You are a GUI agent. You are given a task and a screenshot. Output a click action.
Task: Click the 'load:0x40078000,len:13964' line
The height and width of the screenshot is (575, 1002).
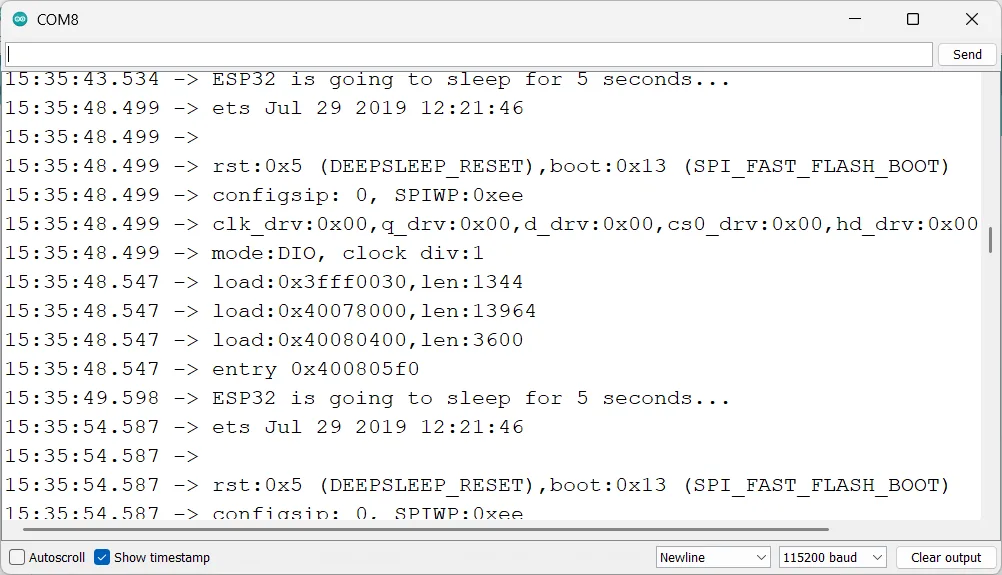click(x=271, y=311)
